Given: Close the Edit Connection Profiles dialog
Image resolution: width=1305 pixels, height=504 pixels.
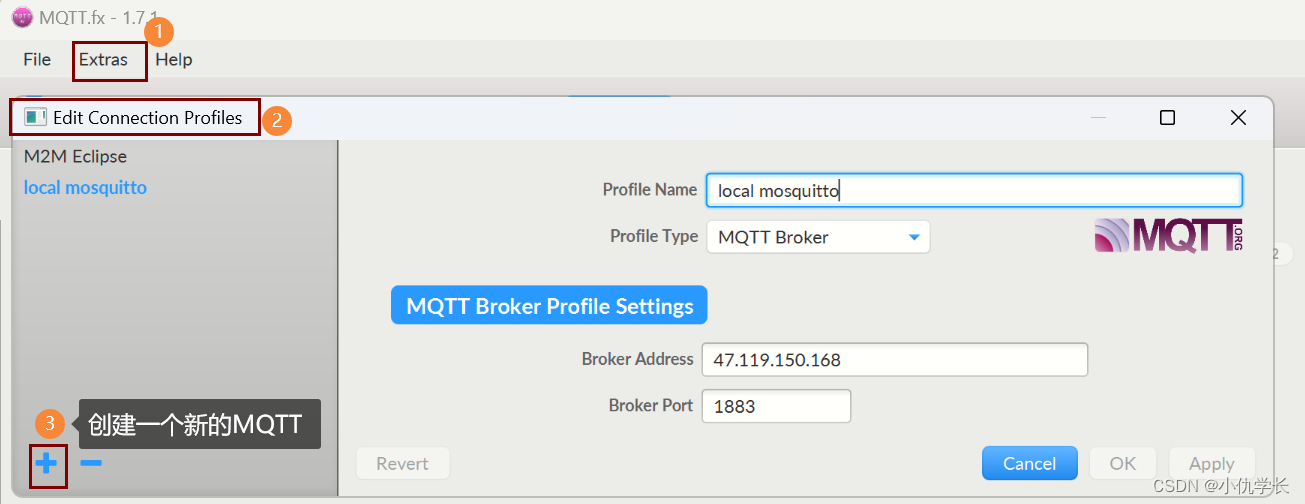Looking at the screenshot, I should click(x=1238, y=117).
